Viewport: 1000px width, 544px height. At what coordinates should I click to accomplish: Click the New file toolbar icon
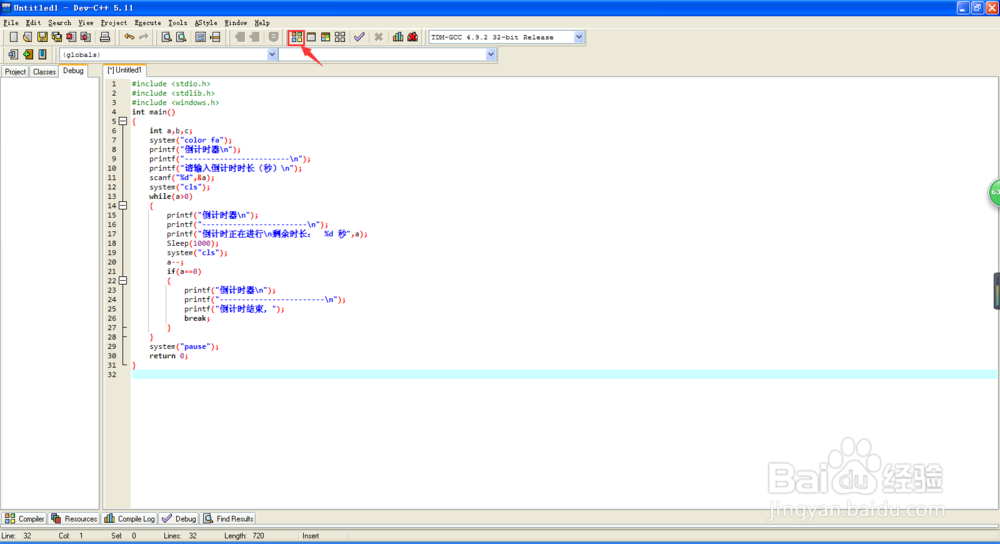(13, 37)
